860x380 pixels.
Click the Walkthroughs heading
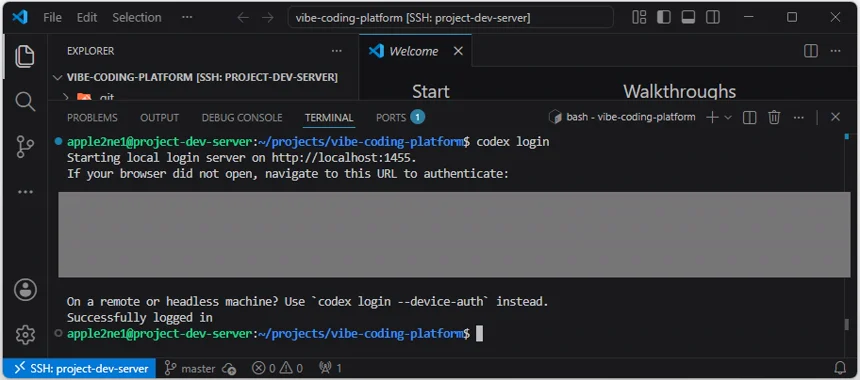679,91
